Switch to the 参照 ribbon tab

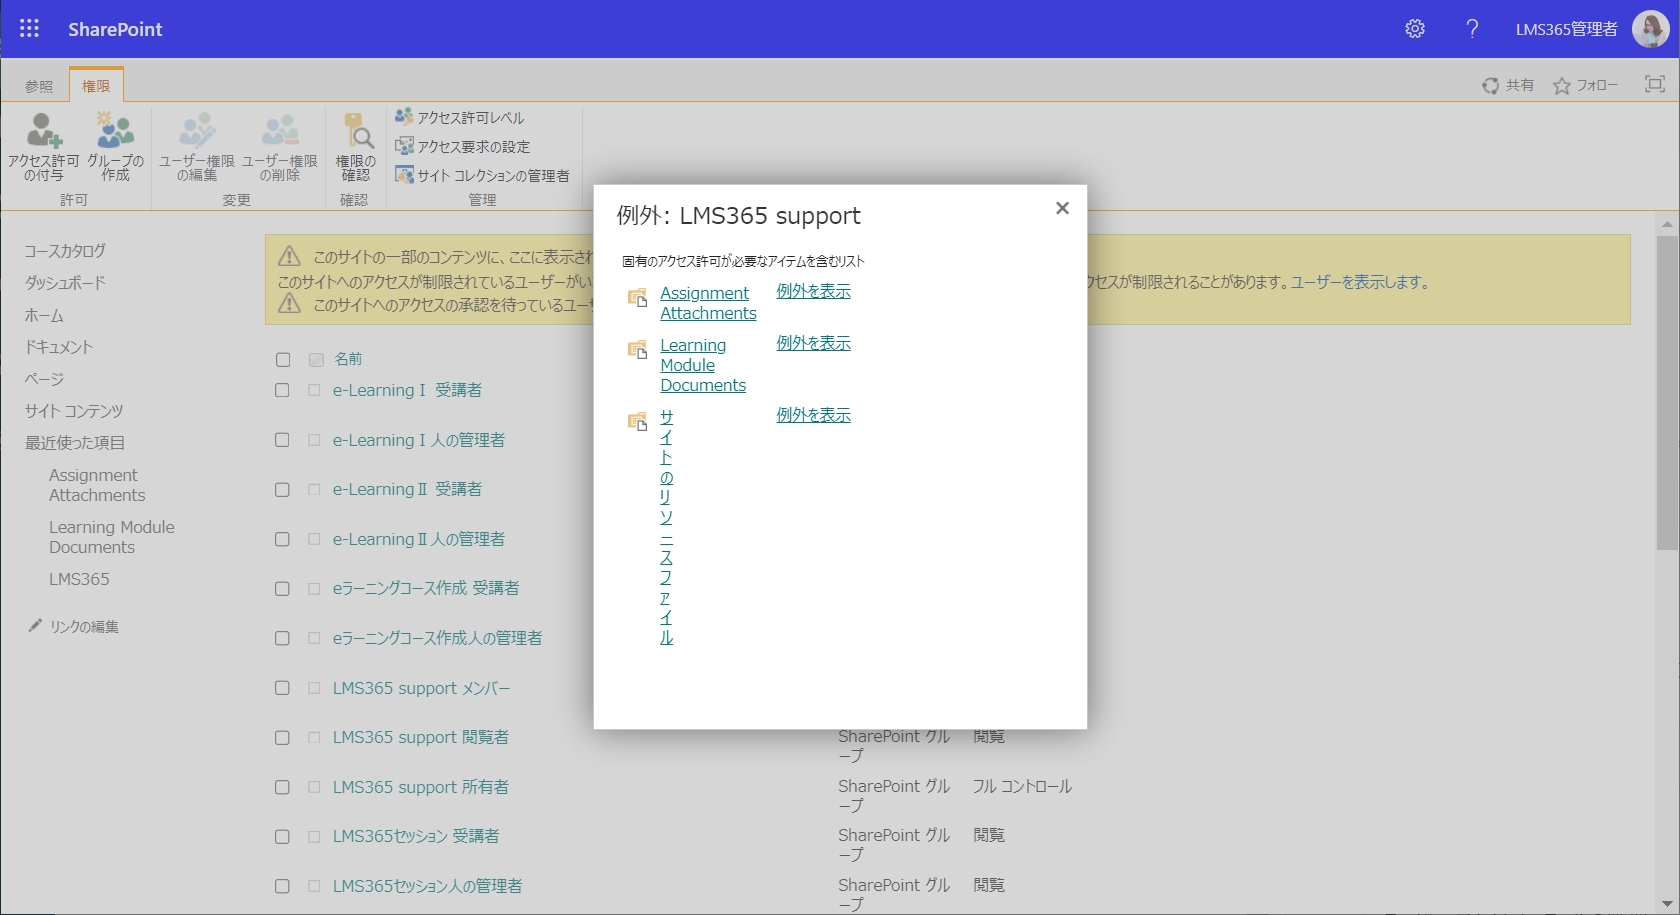pos(39,87)
